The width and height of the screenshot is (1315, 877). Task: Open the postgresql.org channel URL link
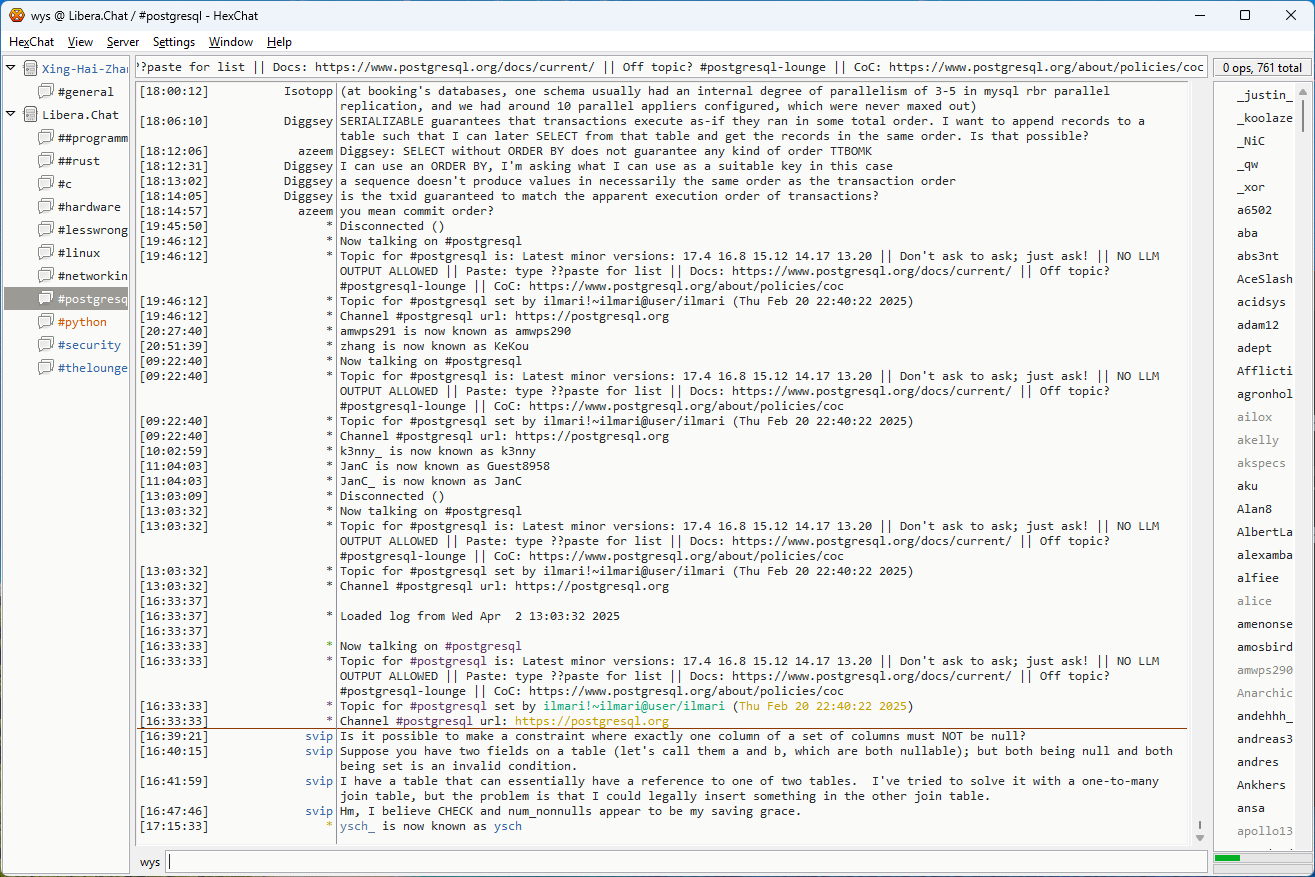tap(591, 721)
